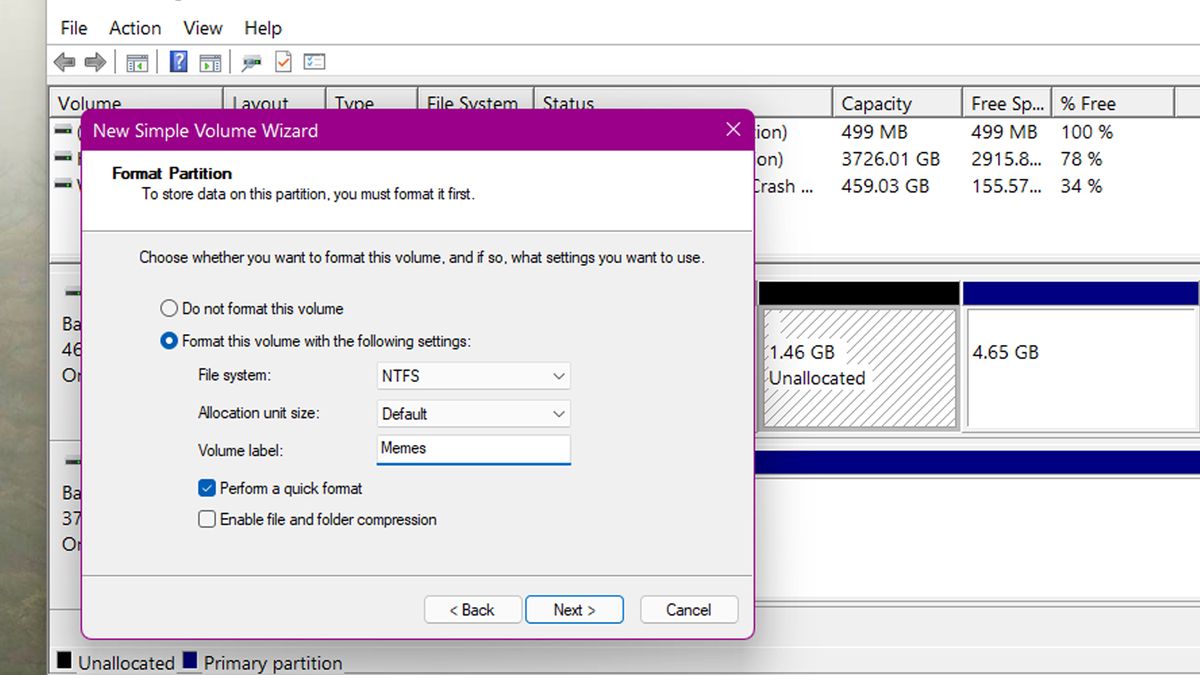This screenshot has width=1200, height=675.
Task: Click the 2915.8... free space cell
Action: point(1007,159)
